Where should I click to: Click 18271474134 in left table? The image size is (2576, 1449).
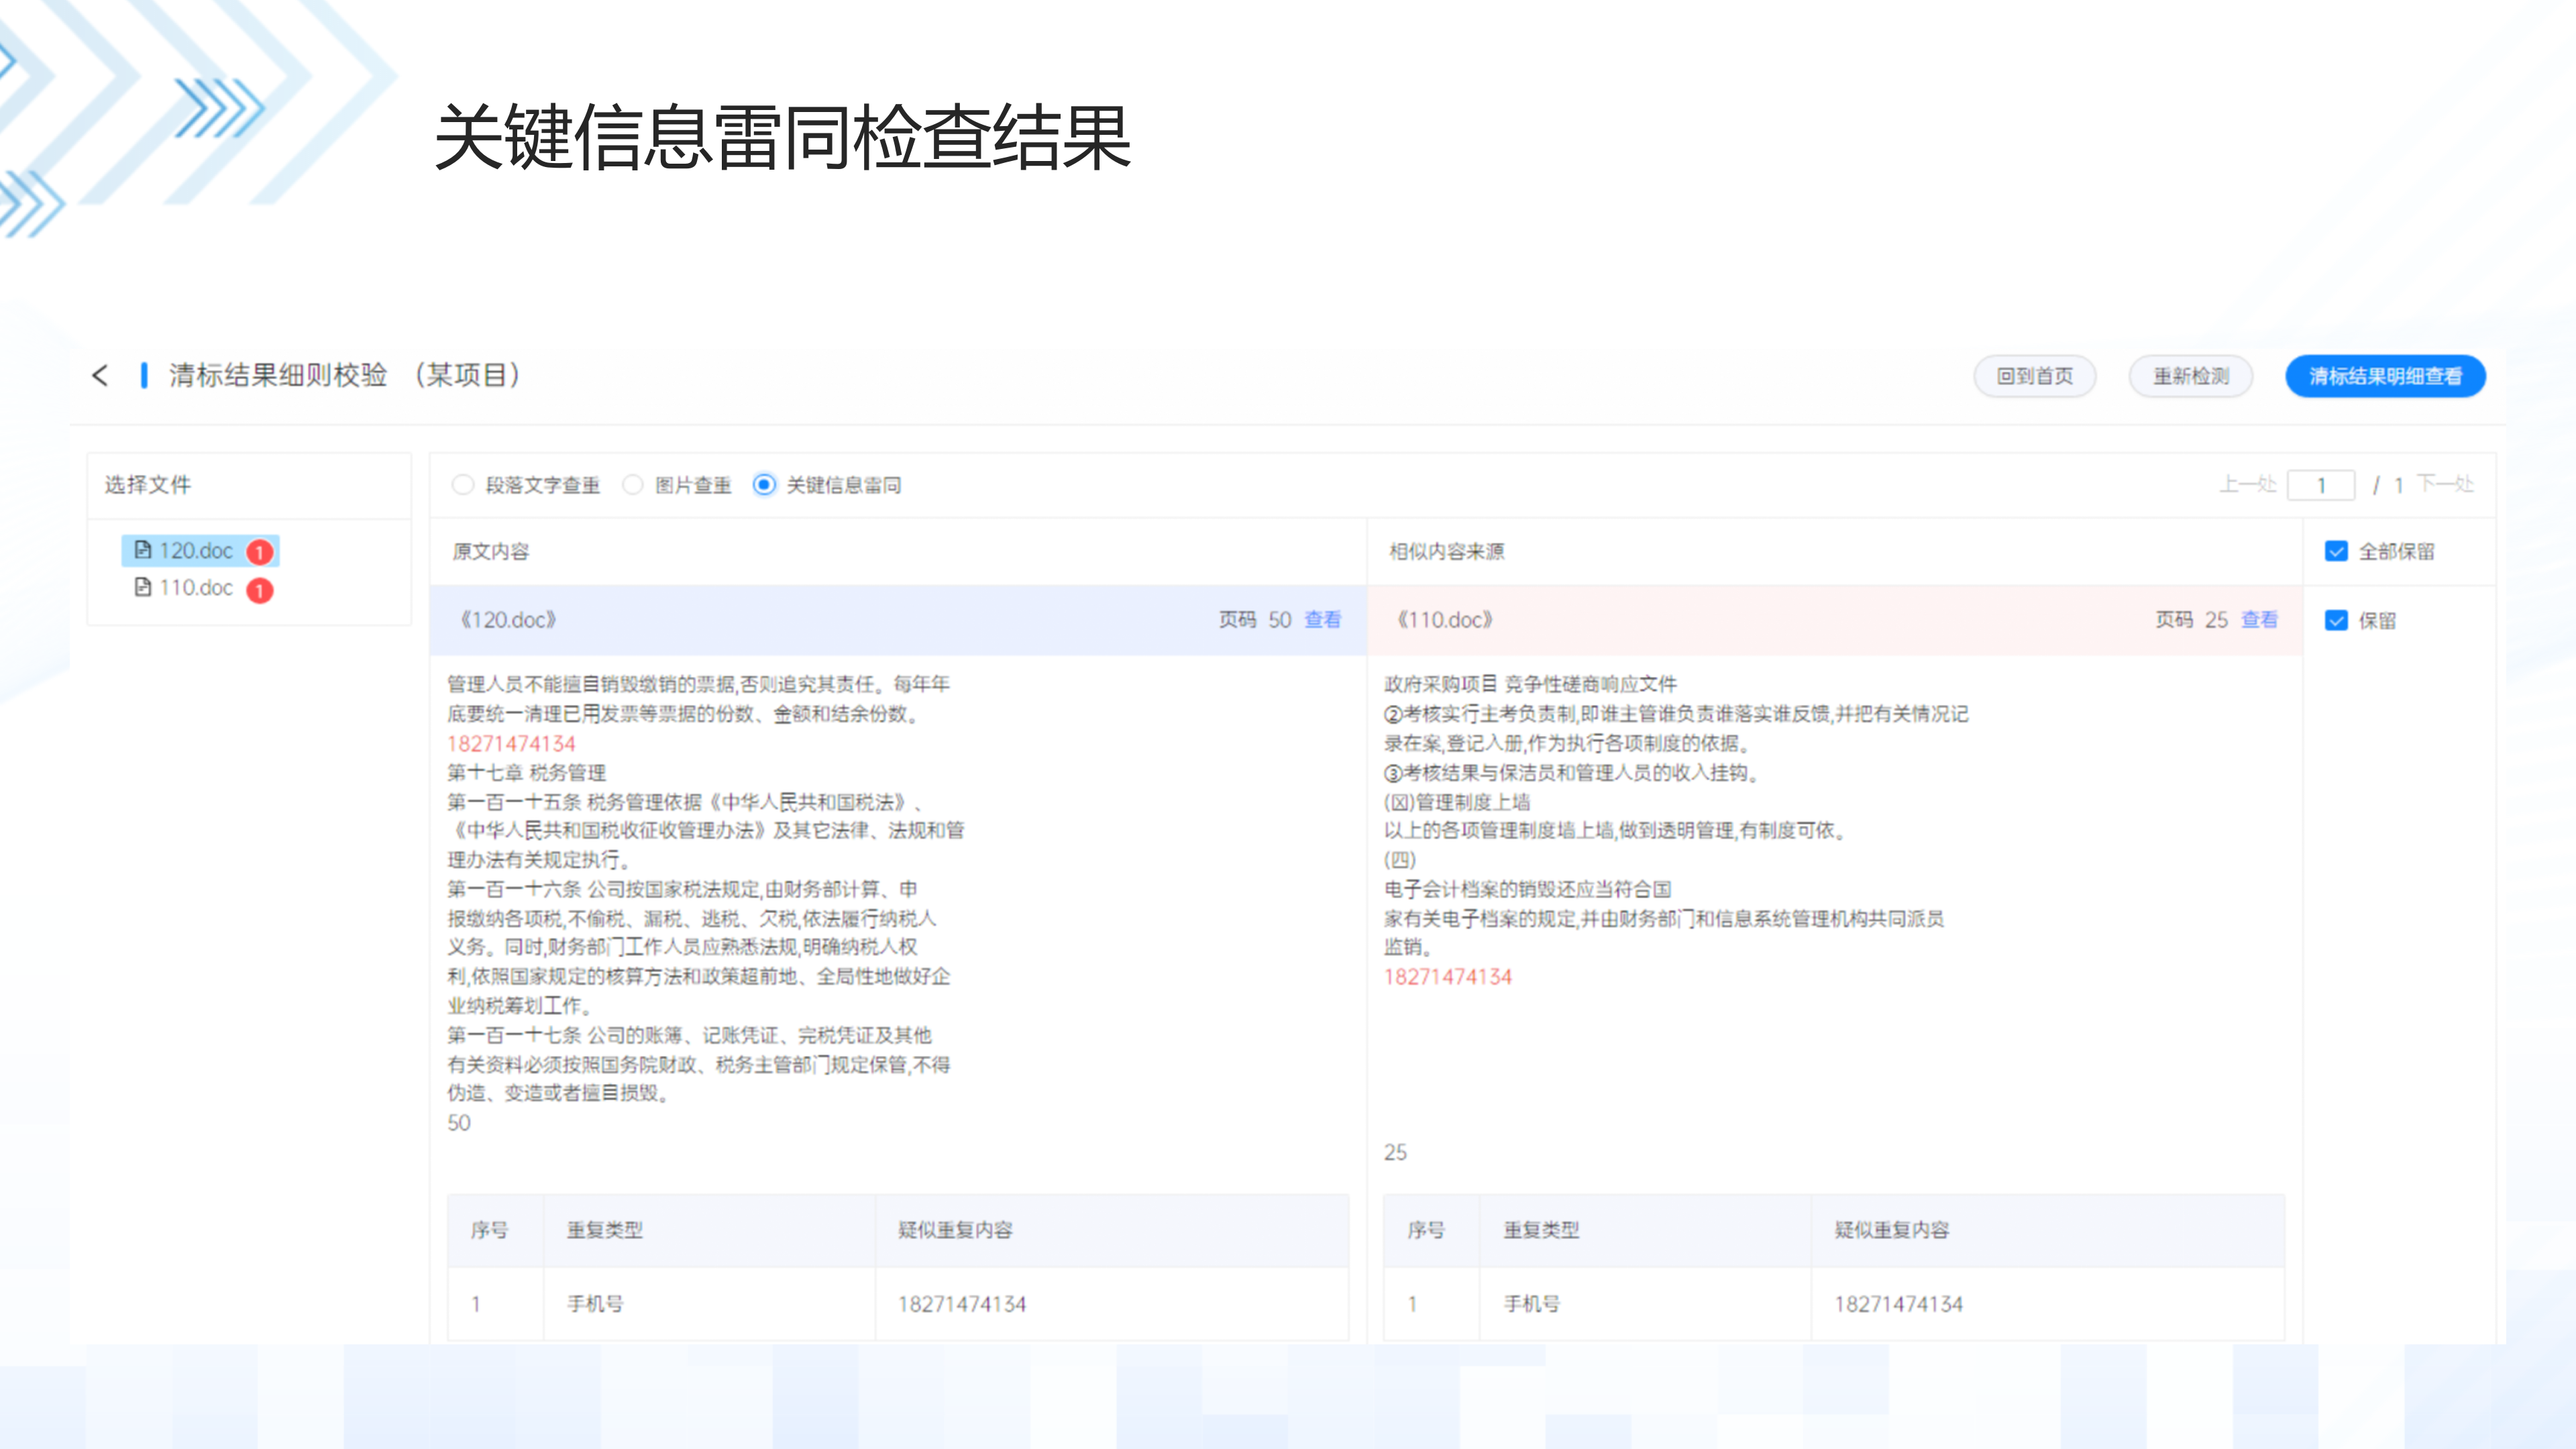pyautogui.click(x=962, y=1304)
